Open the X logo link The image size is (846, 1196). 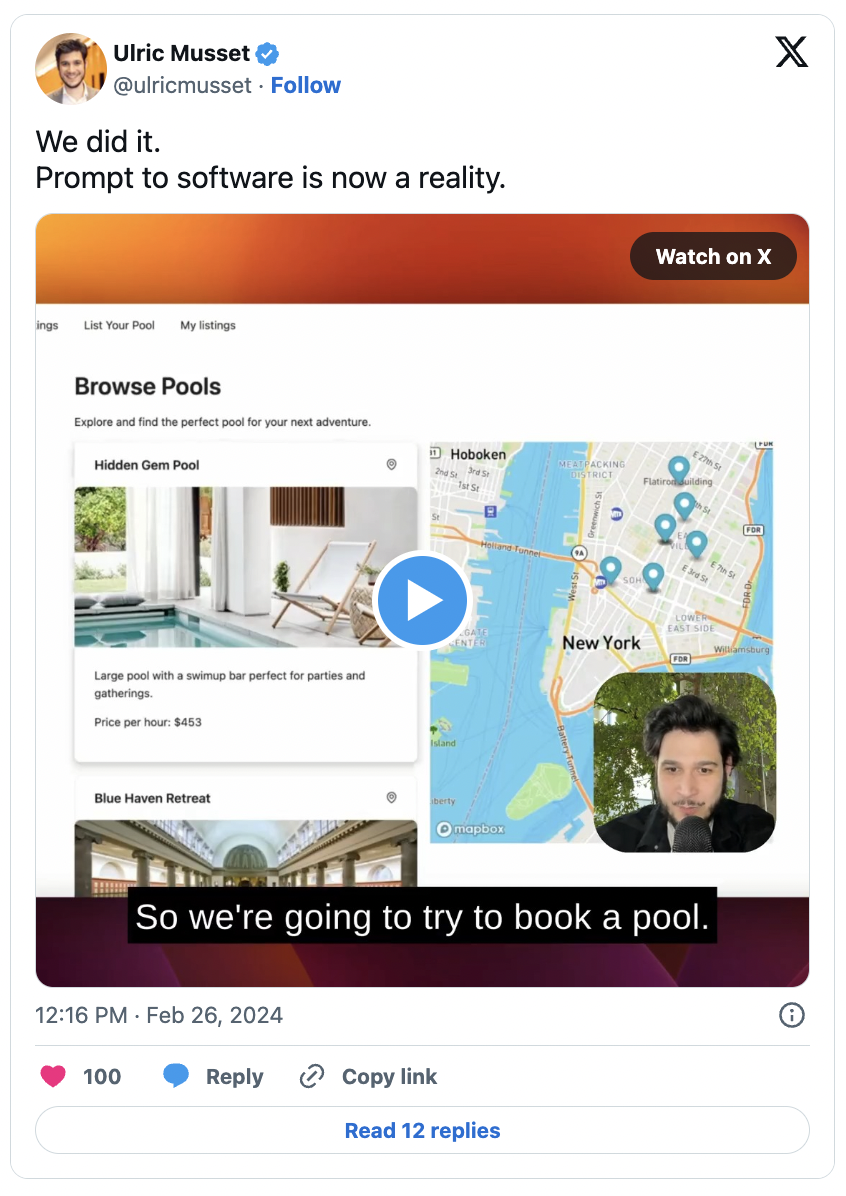tap(791, 52)
